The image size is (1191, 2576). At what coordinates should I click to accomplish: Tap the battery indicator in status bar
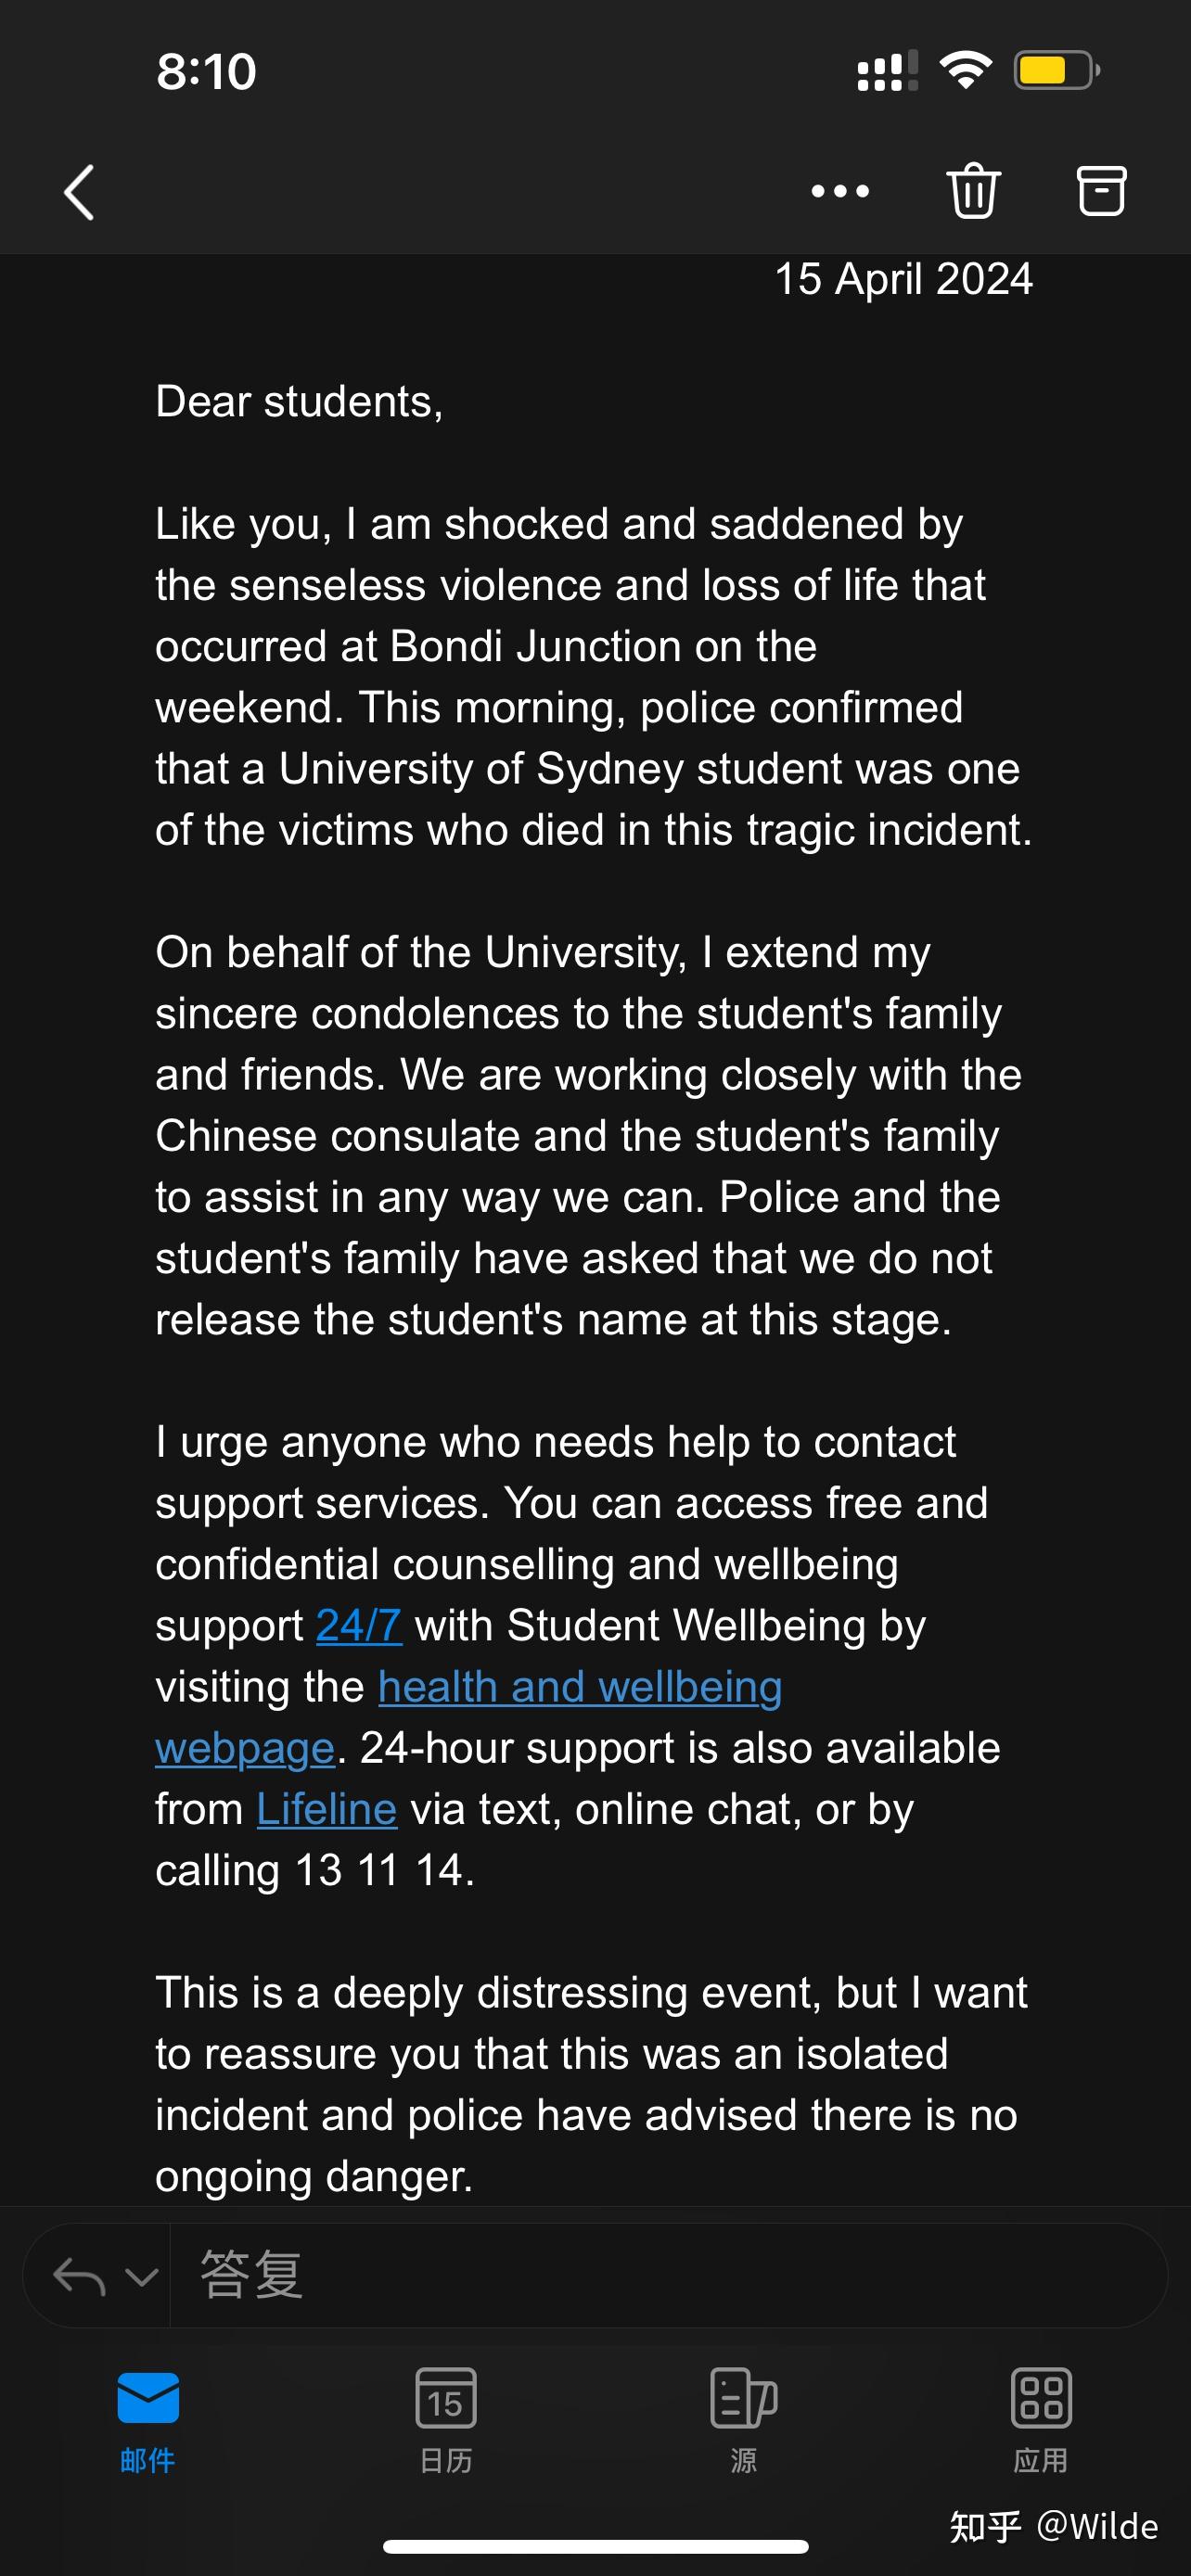click(x=1058, y=71)
